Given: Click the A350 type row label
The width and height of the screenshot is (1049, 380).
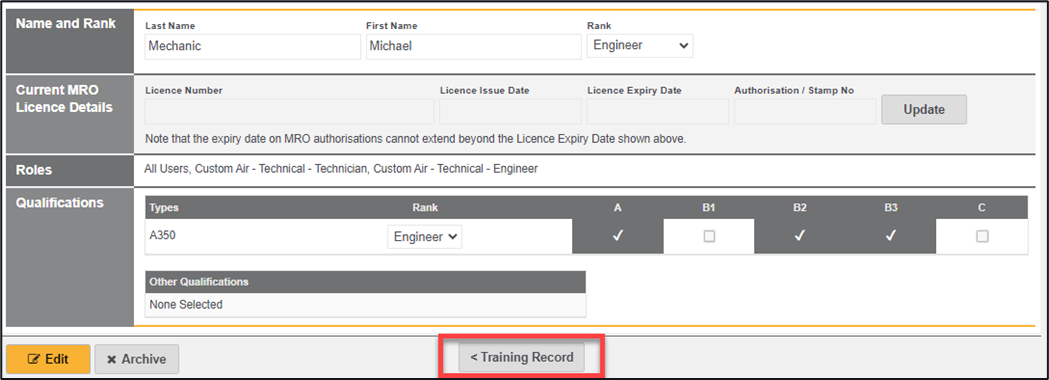Looking at the screenshot, I should pyautogui.click(x=163, y=235).
